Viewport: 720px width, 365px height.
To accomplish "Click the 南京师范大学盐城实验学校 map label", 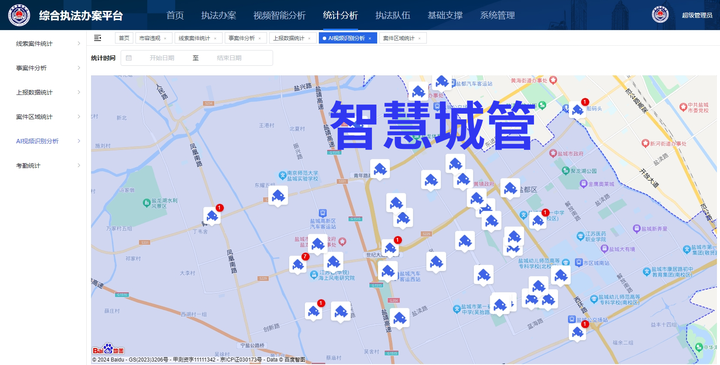I will coord(302,176).
